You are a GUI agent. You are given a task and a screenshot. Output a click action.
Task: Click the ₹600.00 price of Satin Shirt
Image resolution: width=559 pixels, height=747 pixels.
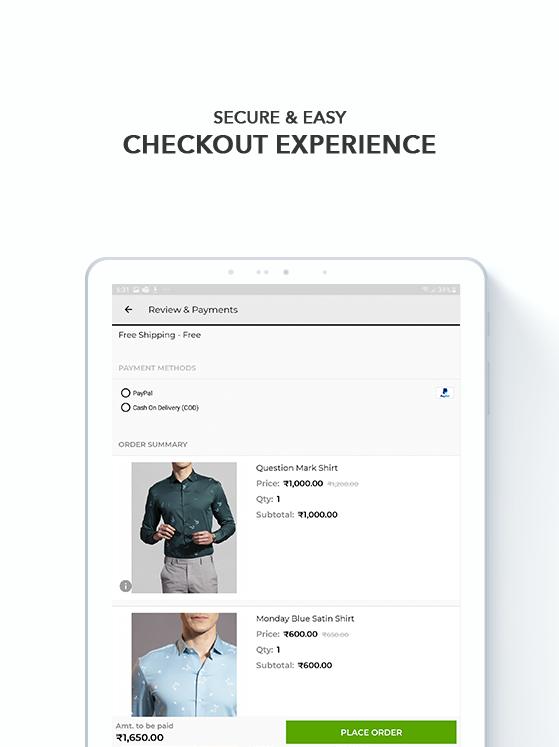click(300, 634)
